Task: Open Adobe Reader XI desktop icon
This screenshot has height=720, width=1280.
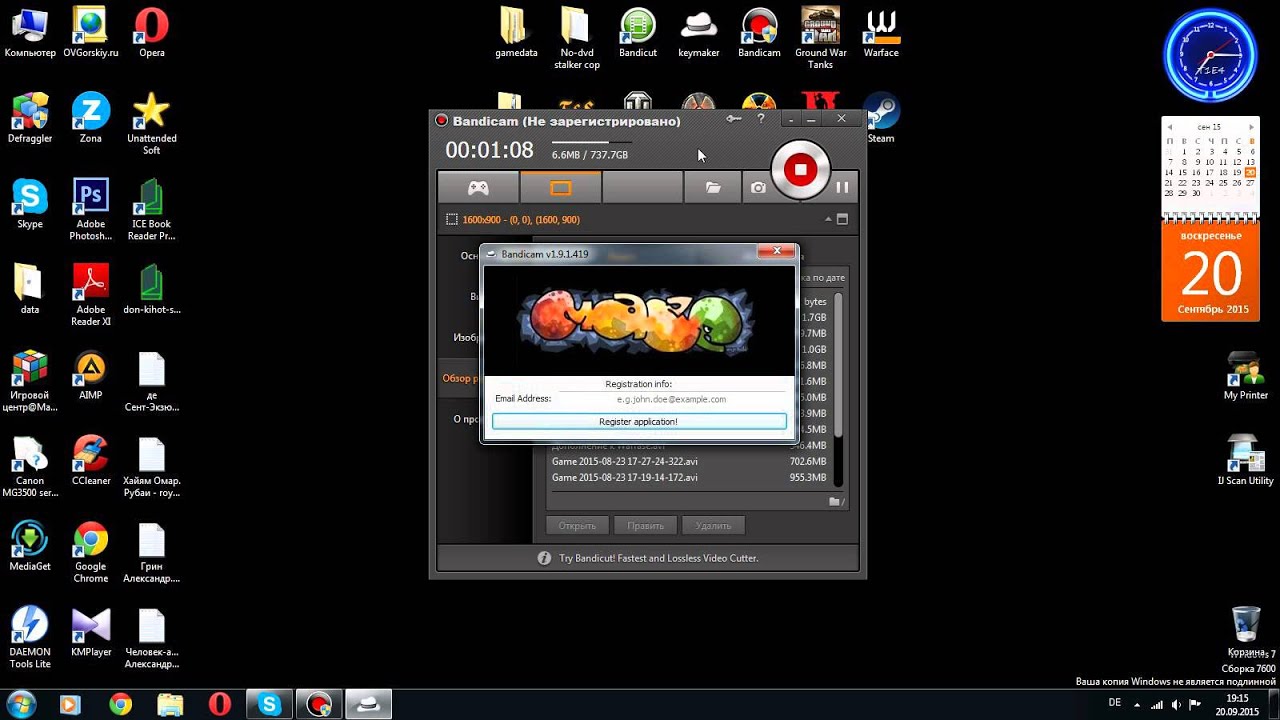Action: coord(90,295)
